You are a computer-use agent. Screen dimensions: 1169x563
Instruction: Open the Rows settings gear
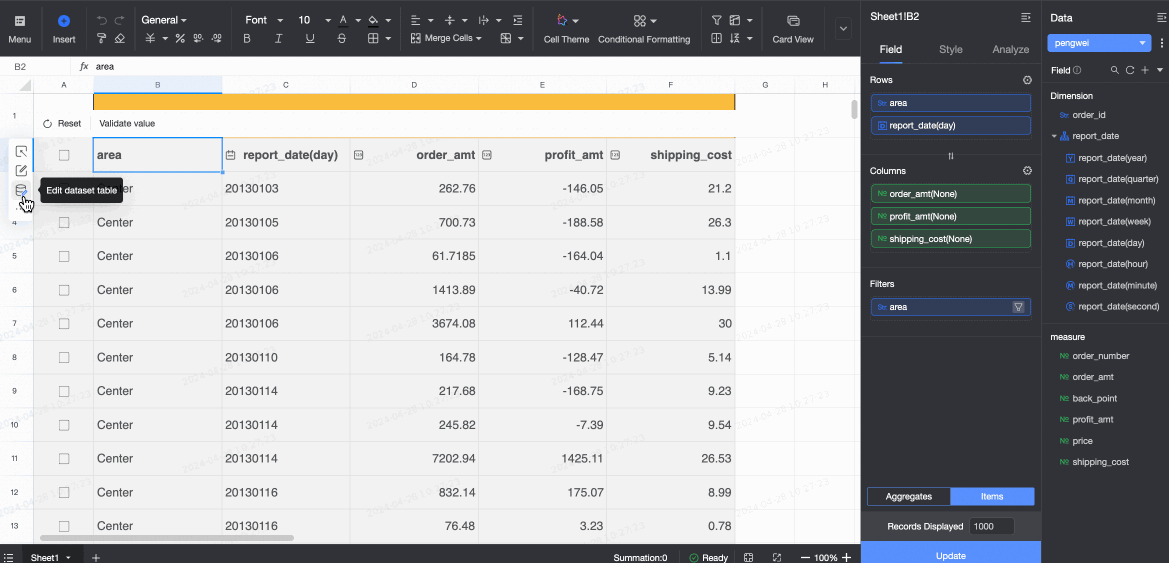click(1026, 80)
